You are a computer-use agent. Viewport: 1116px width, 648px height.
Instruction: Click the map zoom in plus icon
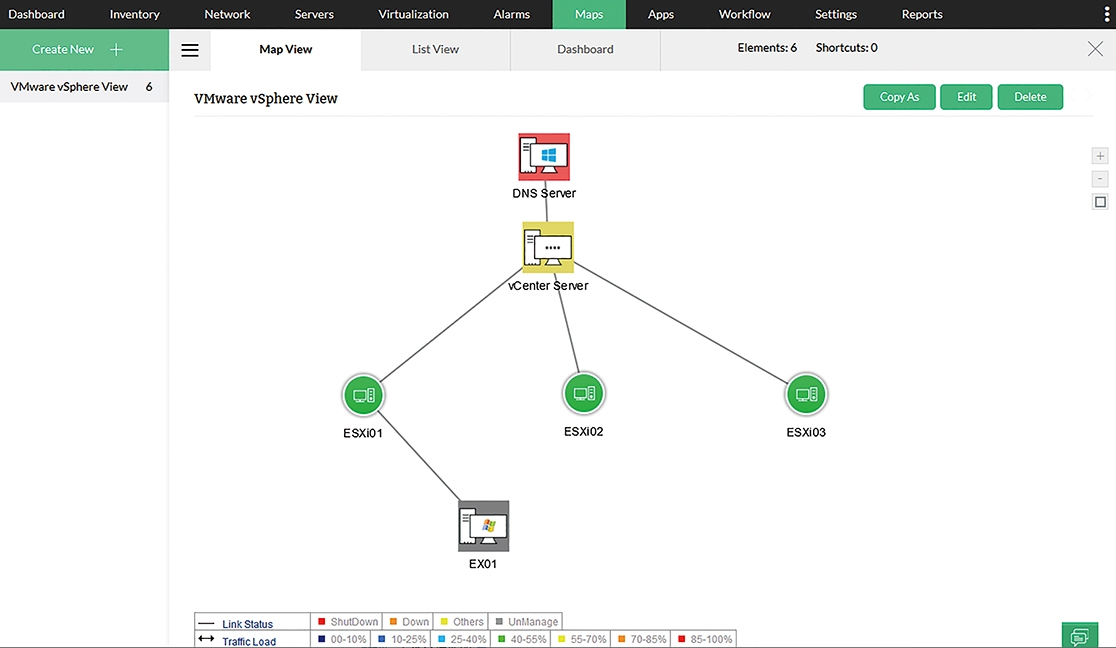[x=1100, y=155]
